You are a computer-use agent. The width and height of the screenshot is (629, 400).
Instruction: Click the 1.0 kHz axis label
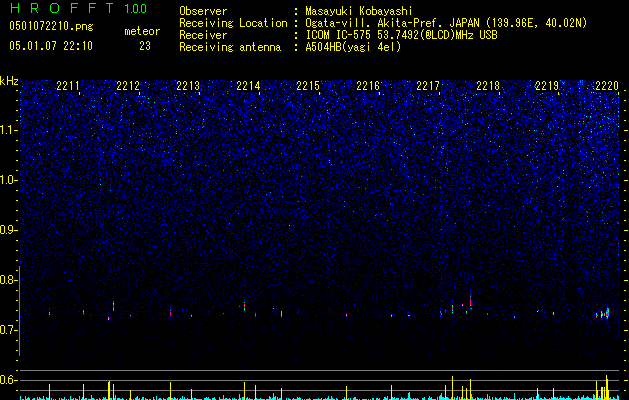tap(9, 180)
